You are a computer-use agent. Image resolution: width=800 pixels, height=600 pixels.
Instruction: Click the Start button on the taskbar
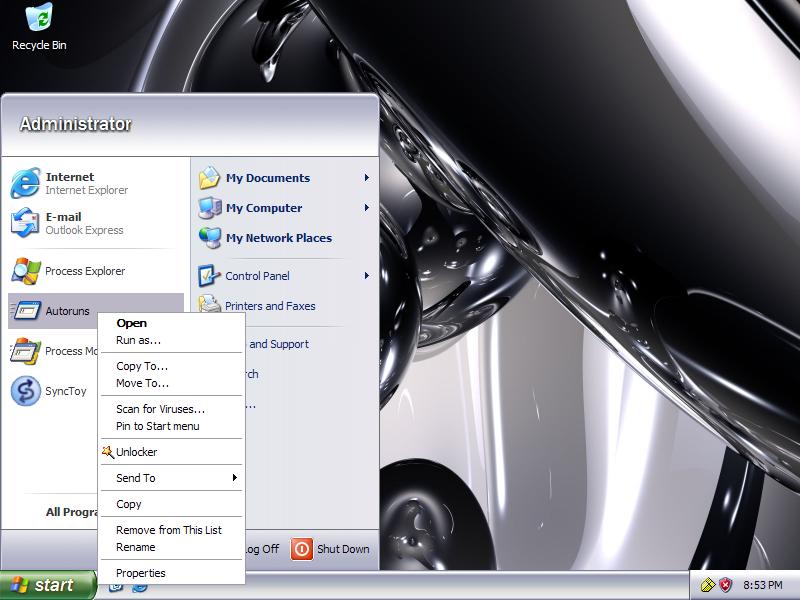[48, 585]
